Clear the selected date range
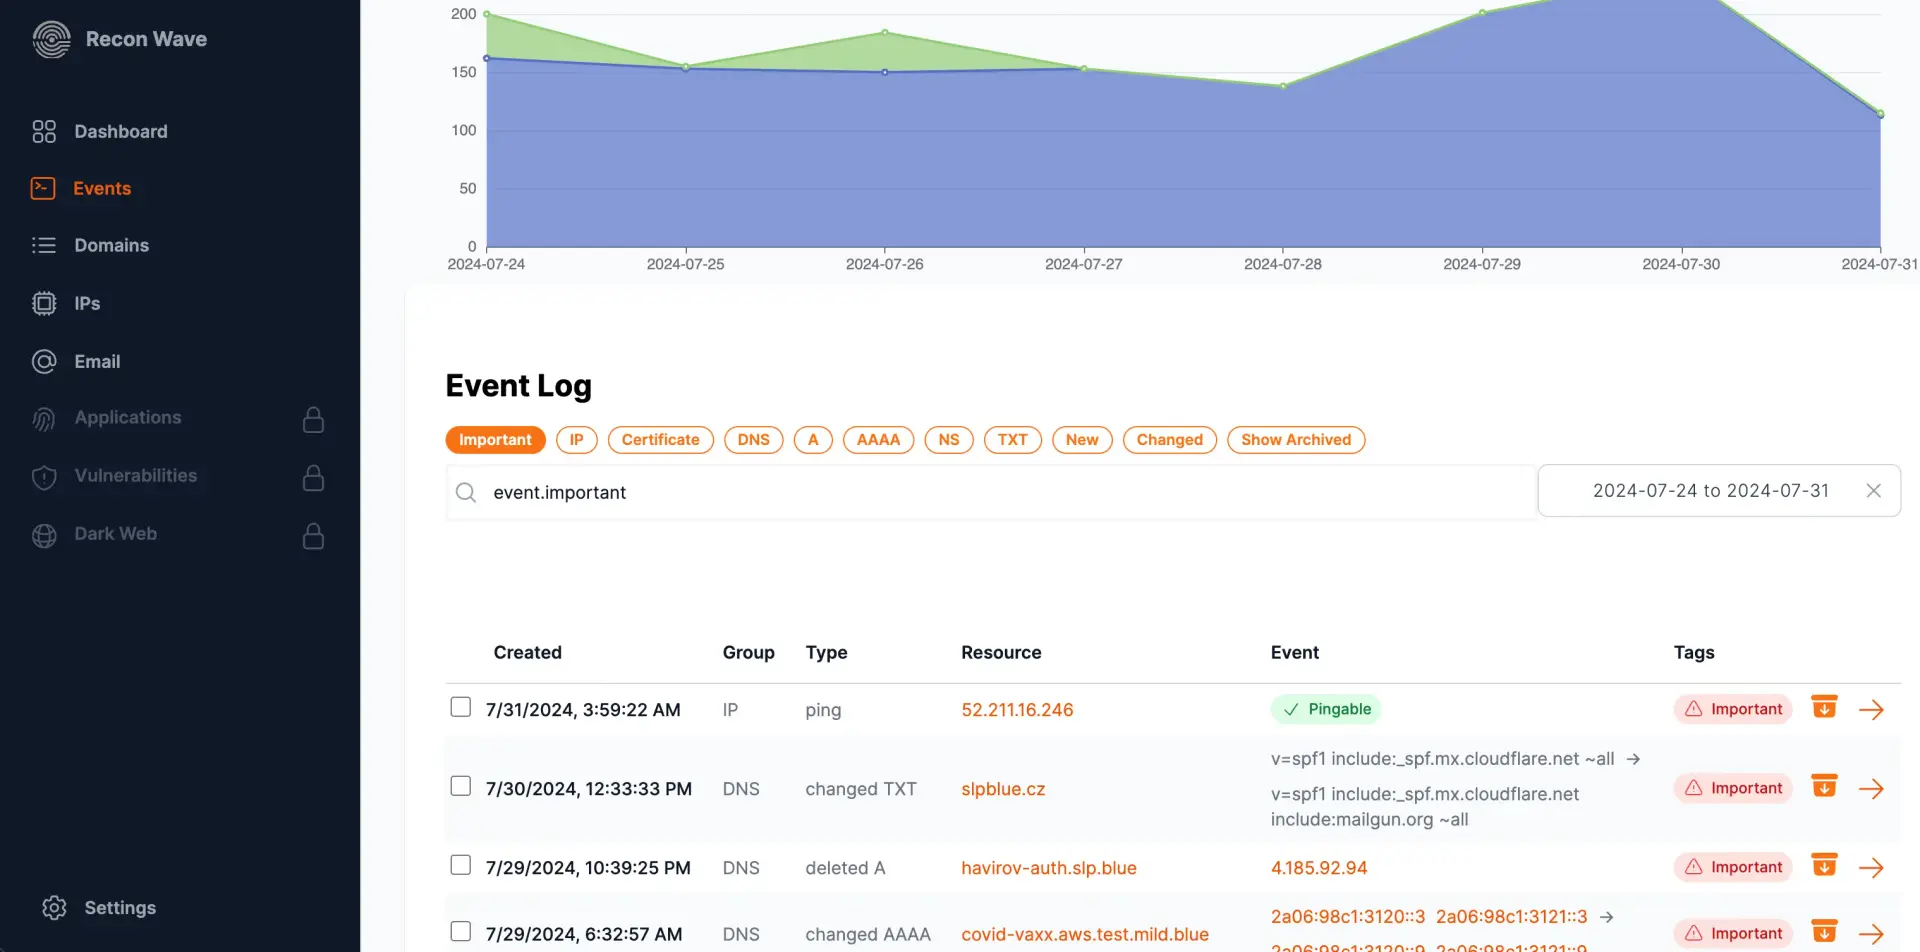Screen dimensions: 1920x952 1874,490
